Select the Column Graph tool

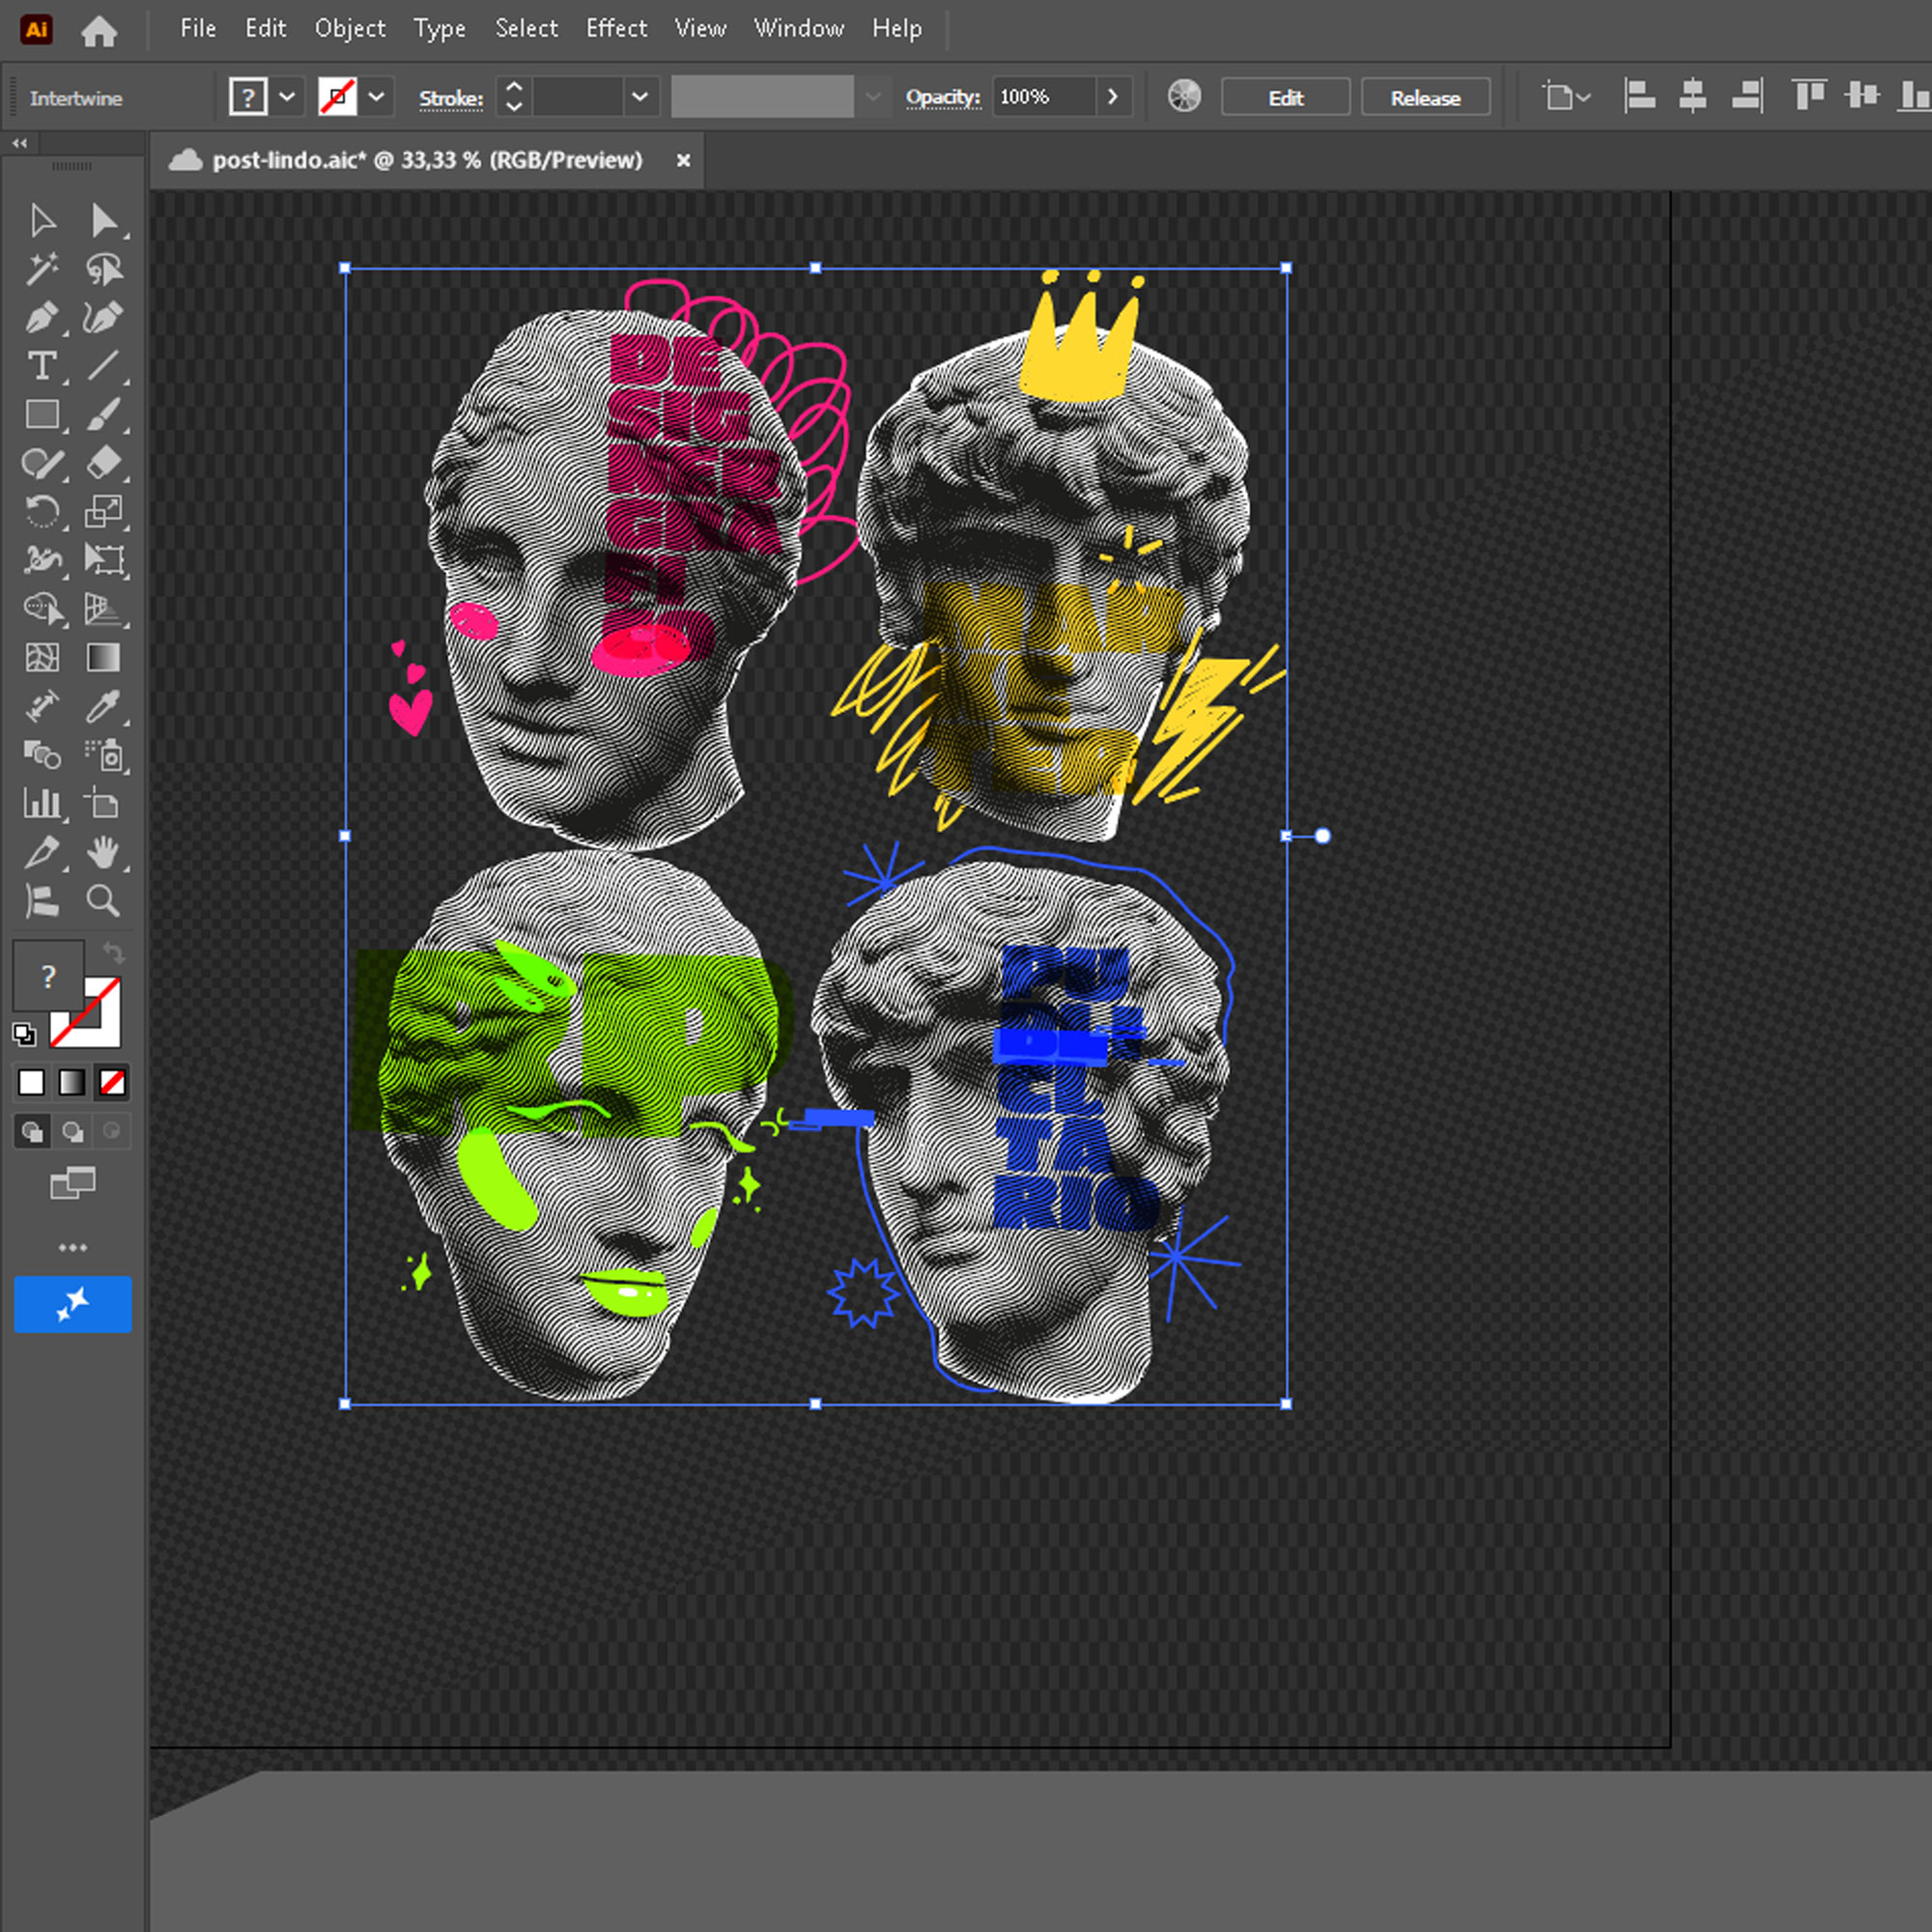point(42,803)
